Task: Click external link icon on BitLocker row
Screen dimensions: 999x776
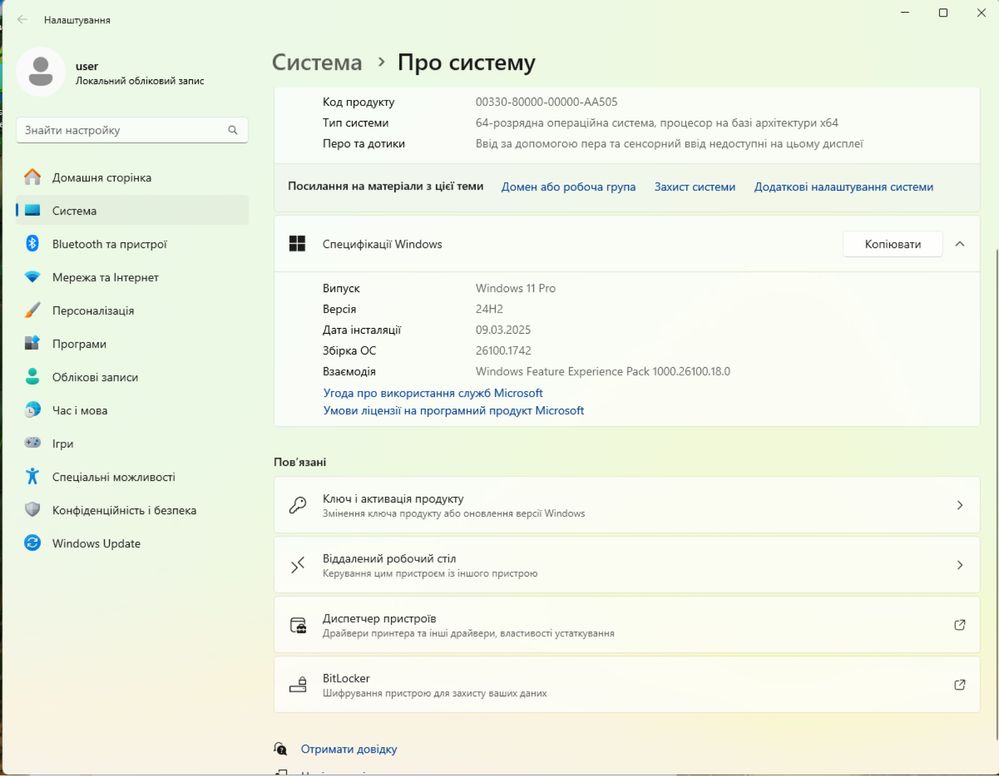Action: (x=959, y=685)
